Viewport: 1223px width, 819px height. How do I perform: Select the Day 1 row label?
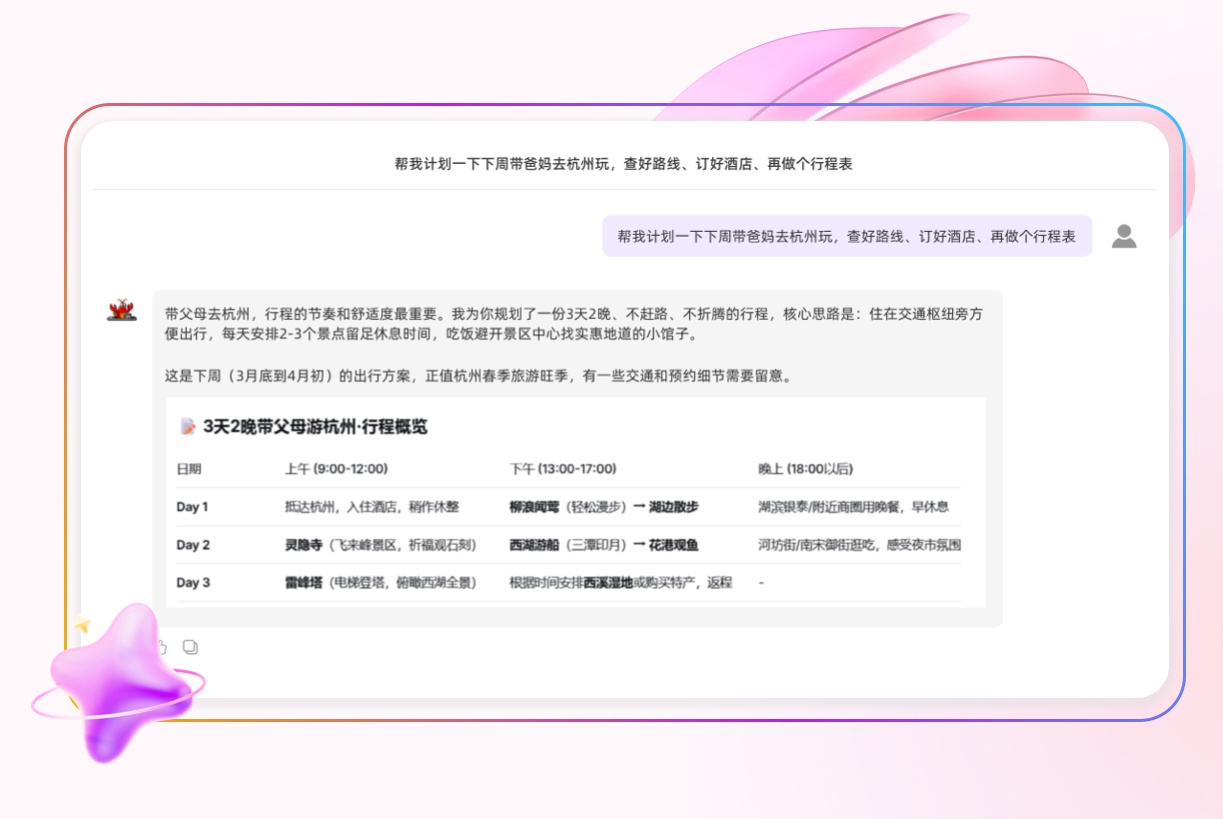[x=192, y=507]
